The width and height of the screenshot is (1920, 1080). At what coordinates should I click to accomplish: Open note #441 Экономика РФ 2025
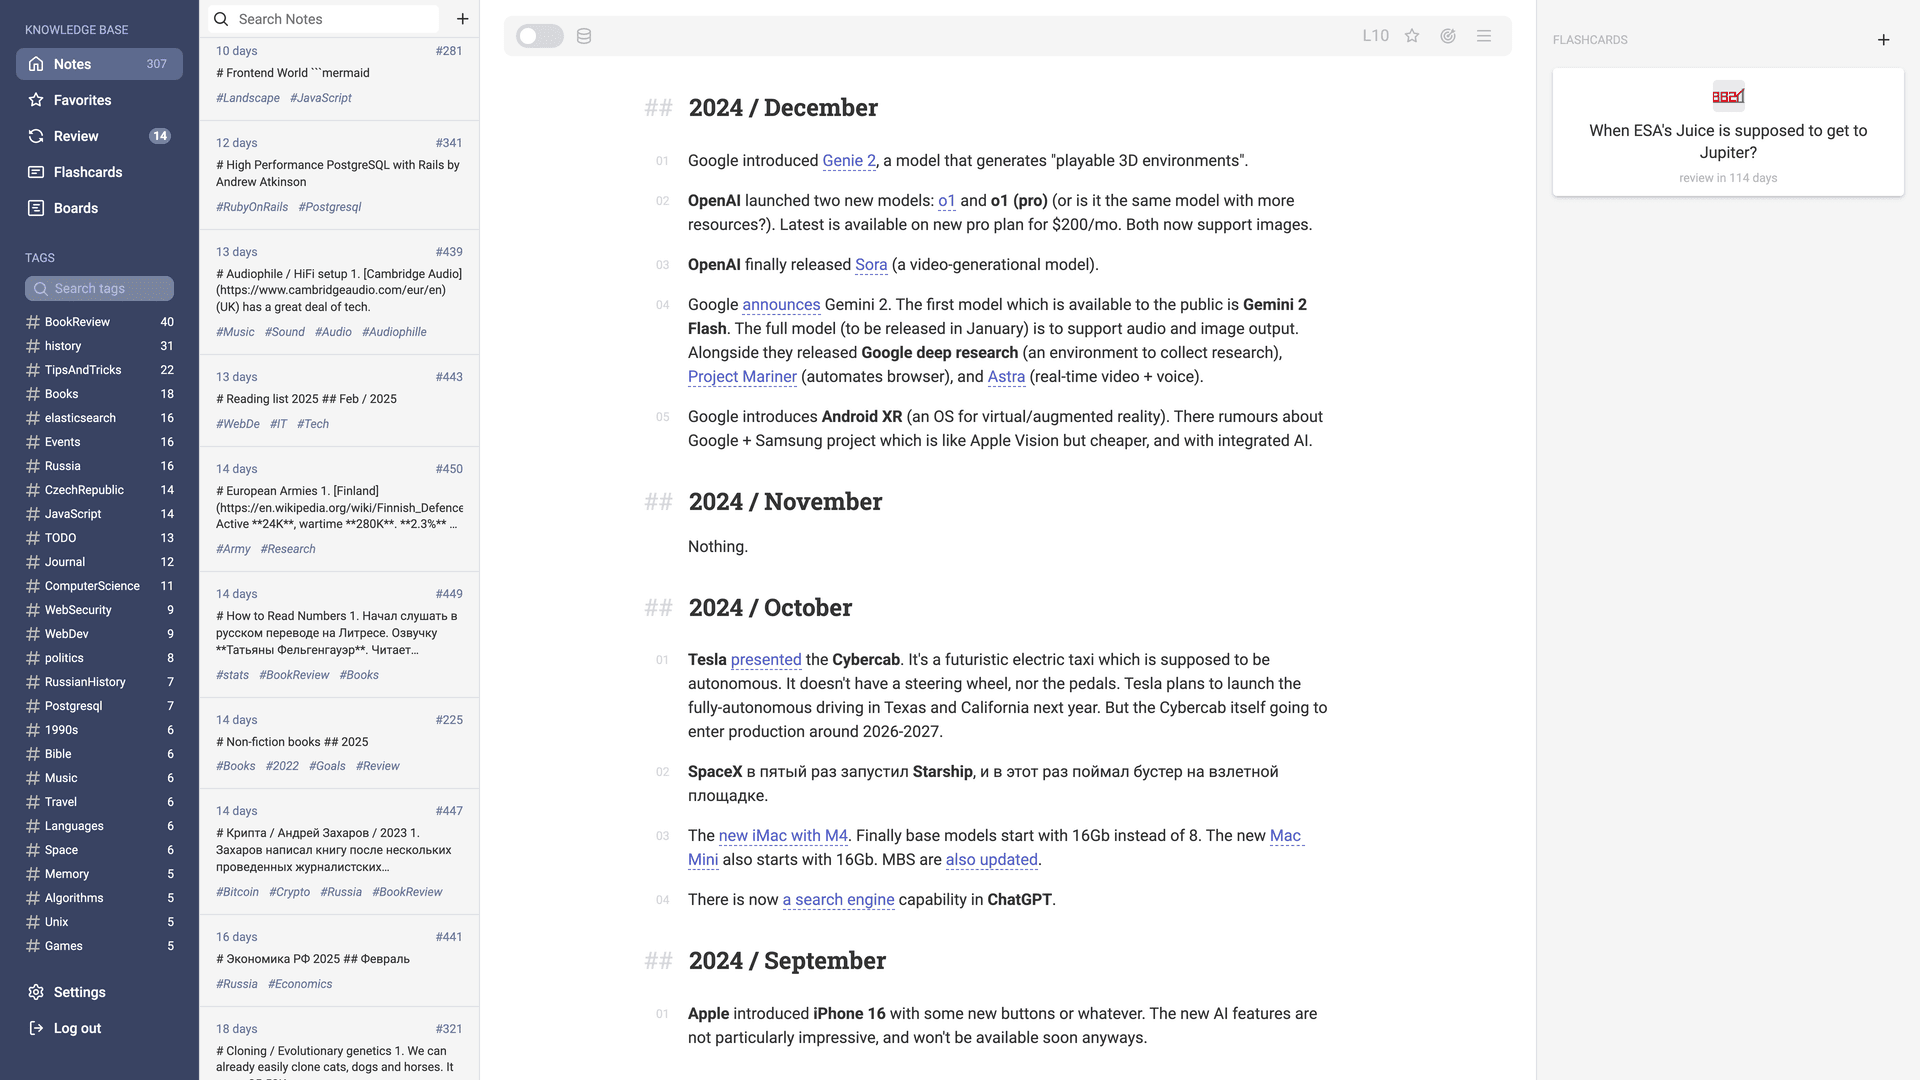(x=339, y=961)
